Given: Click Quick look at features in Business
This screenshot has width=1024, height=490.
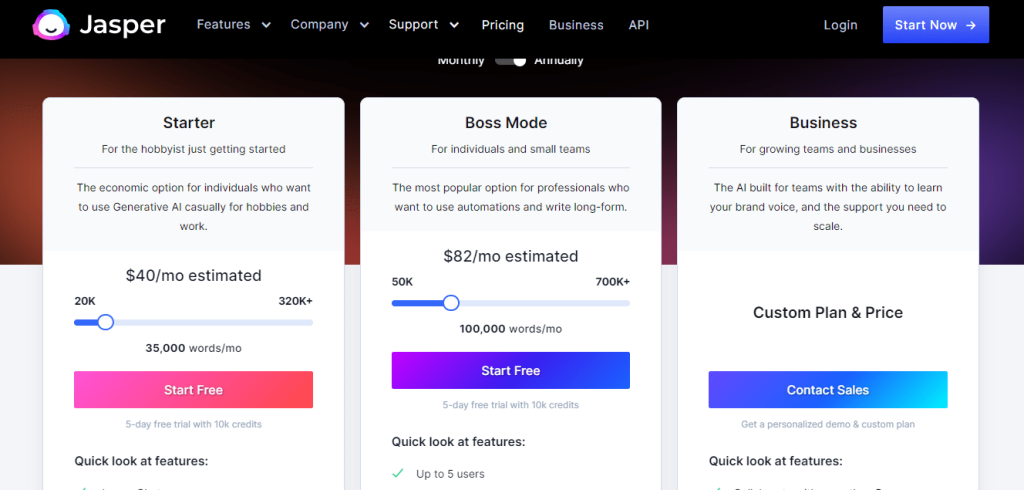Looking at the screenshot, I should click(776, 461).
